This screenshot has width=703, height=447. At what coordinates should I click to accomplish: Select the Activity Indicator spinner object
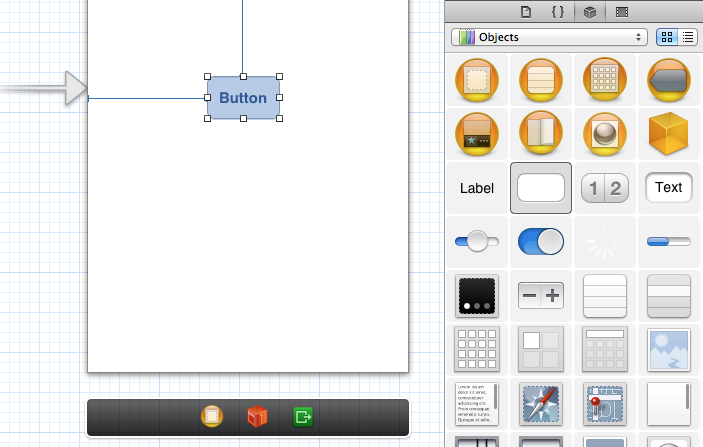(x=605, y=242)
